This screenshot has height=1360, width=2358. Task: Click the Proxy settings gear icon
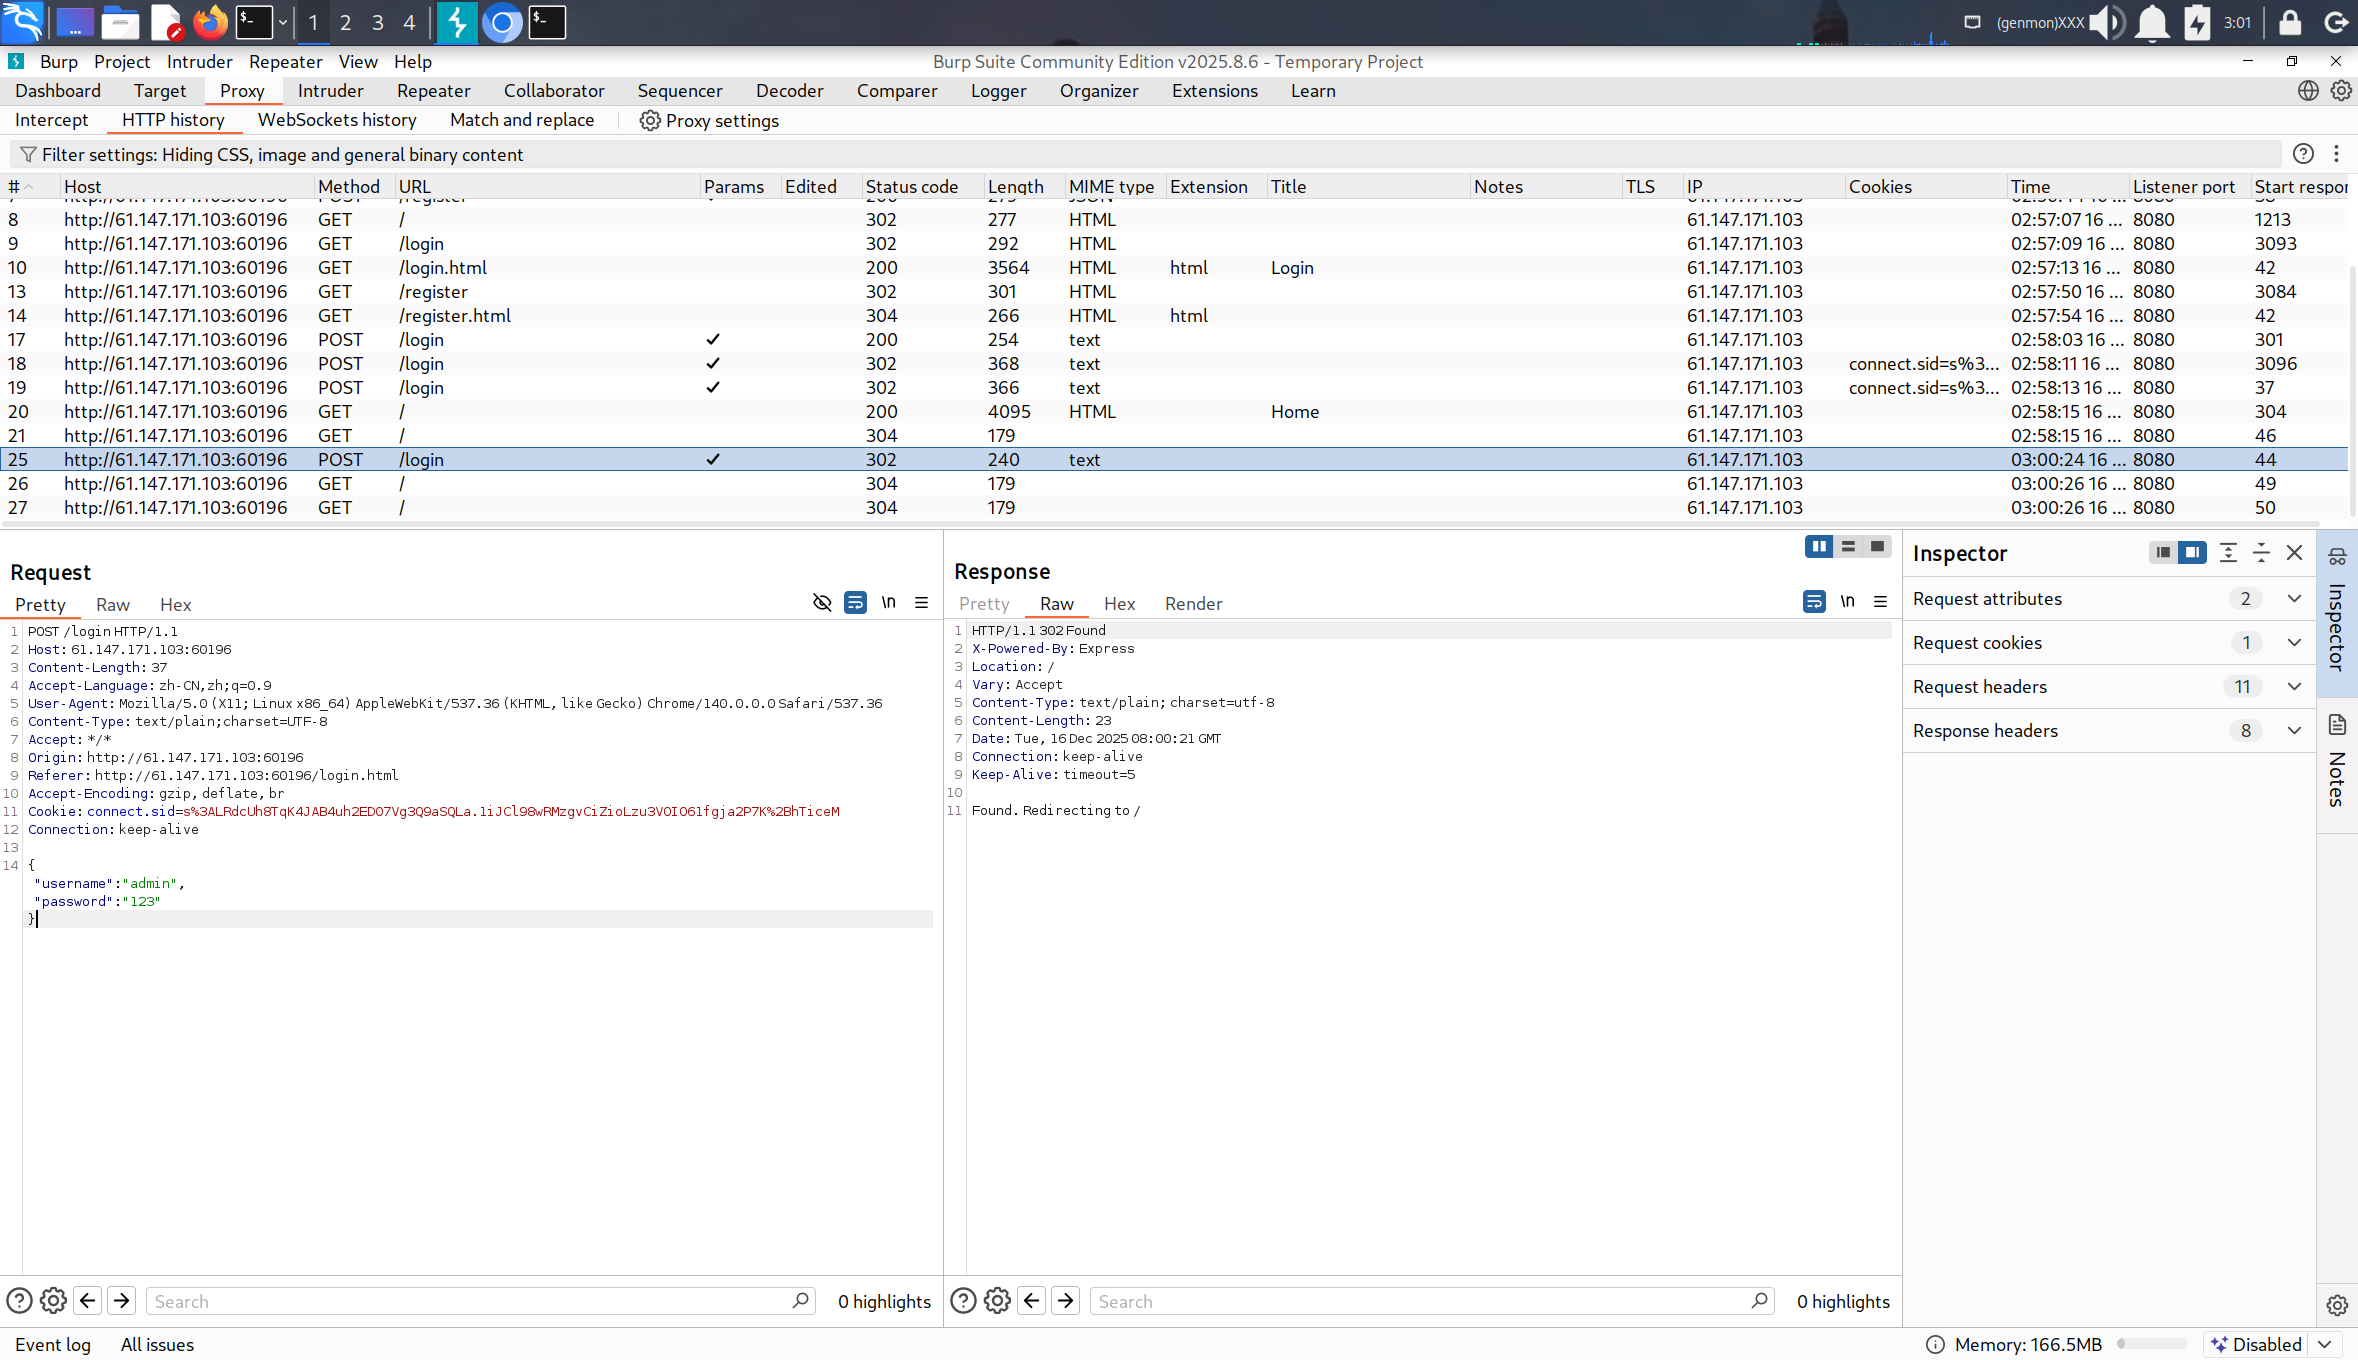coord(650,120)
